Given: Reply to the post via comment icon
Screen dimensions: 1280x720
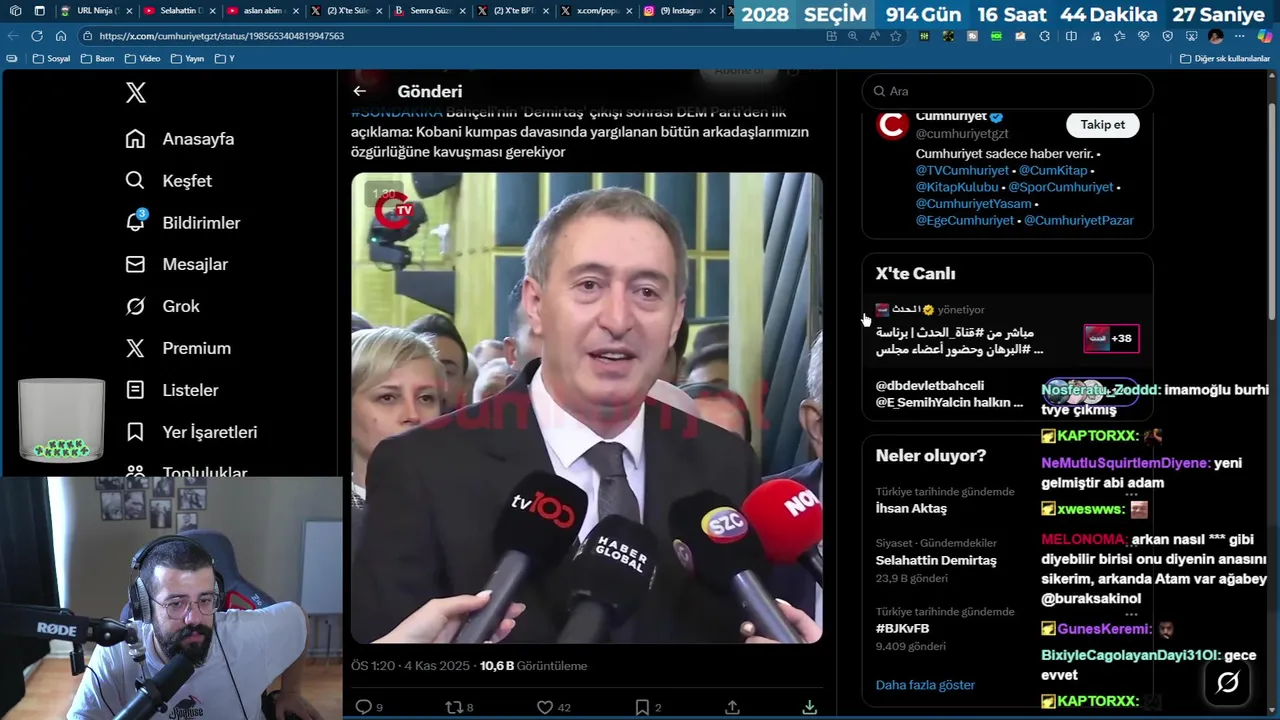Looking at the screenshot, I should point(364,707).
